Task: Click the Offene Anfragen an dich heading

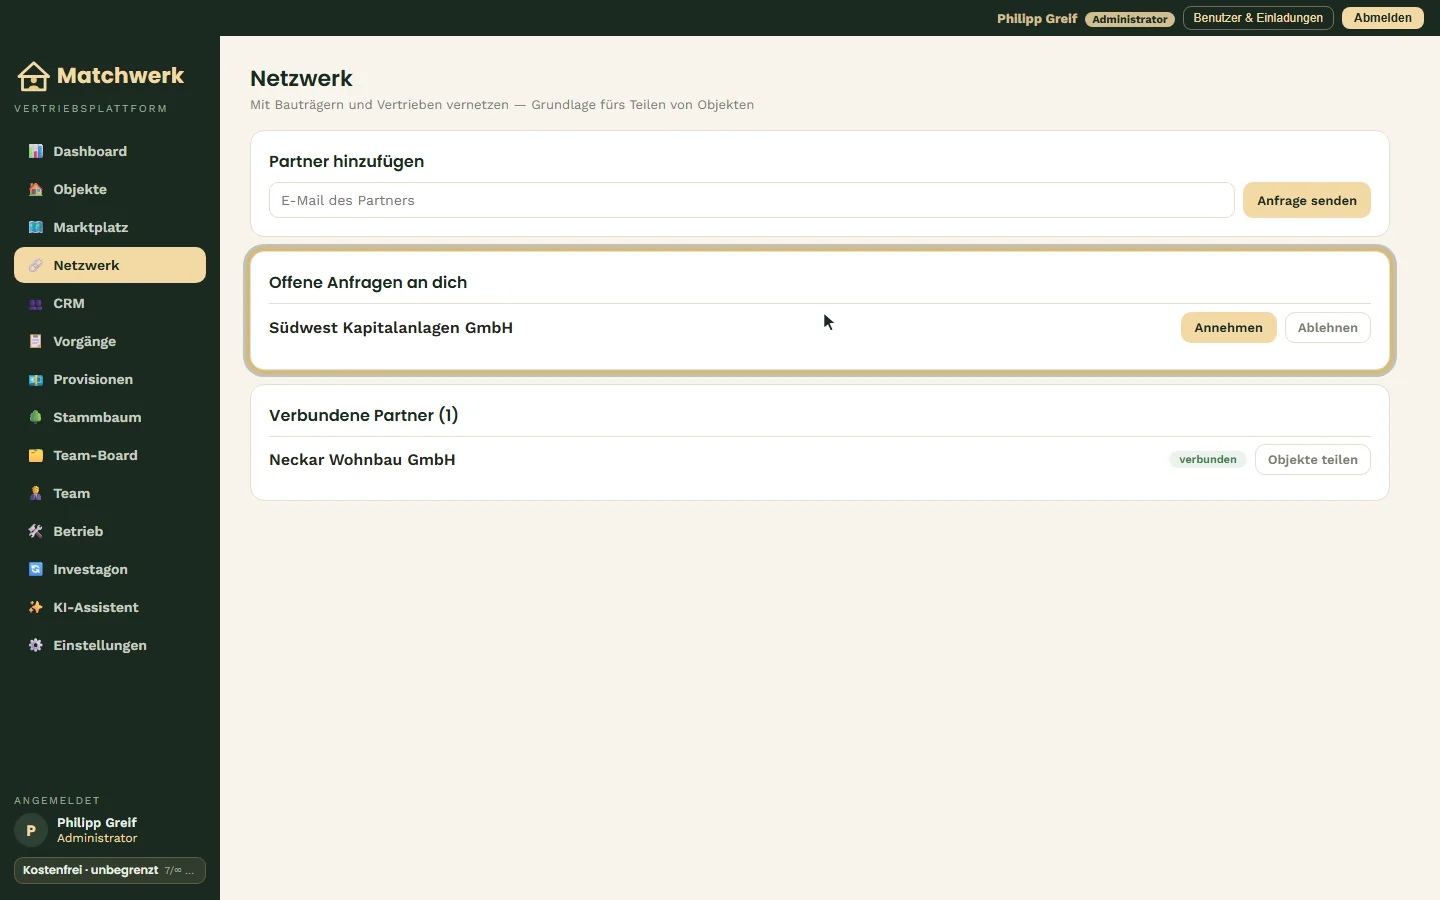Action: click(368, 282)
